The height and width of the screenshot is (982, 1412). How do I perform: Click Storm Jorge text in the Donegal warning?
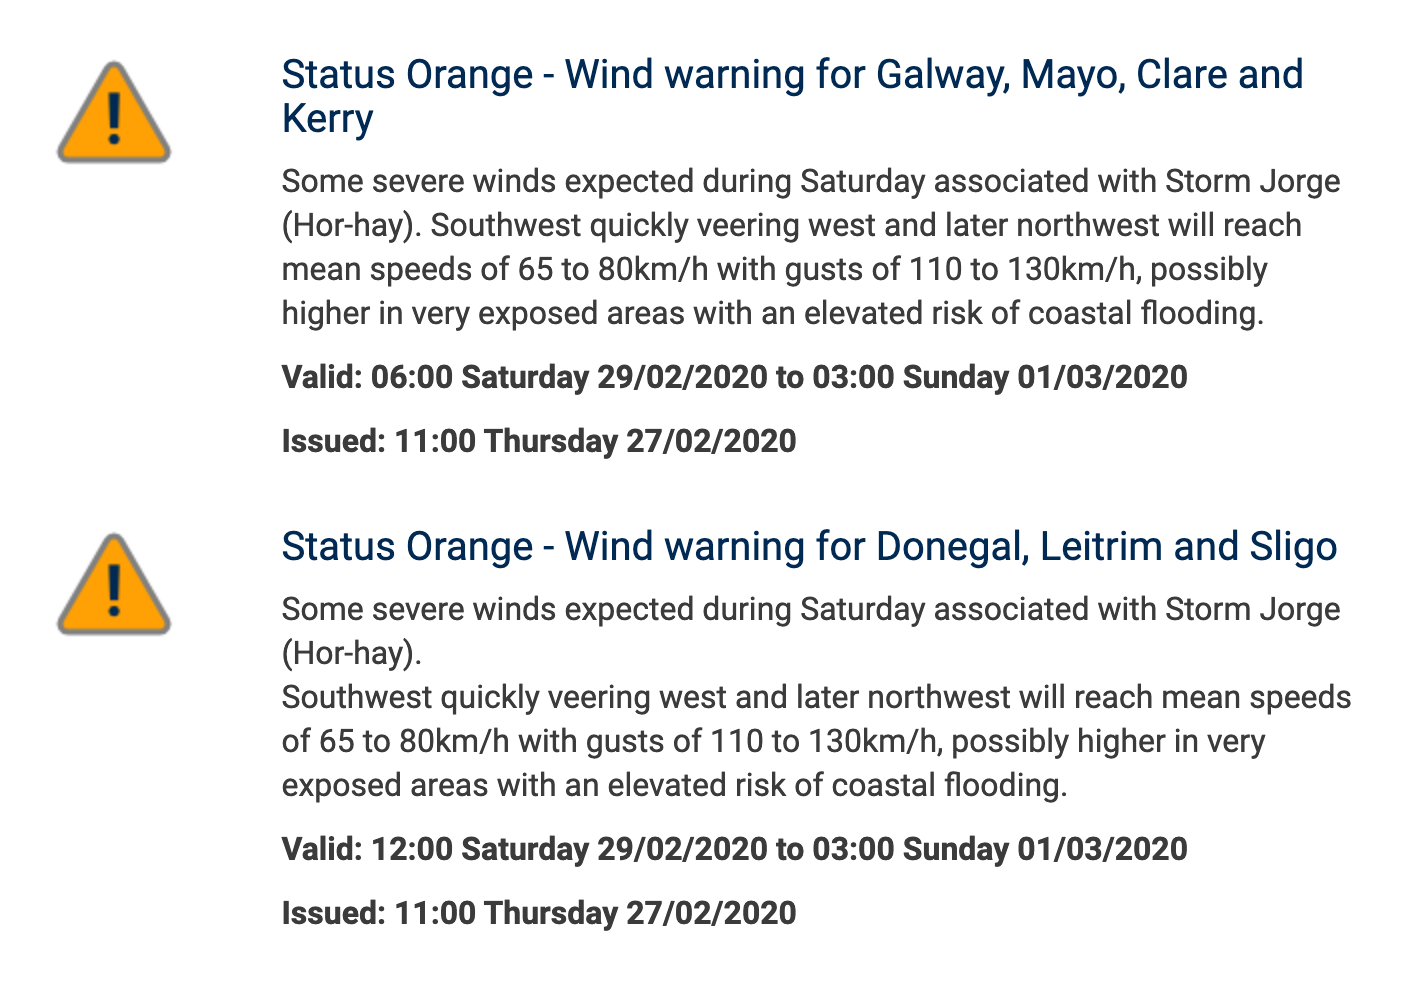pyautogui.click(x=1253, y=610)
